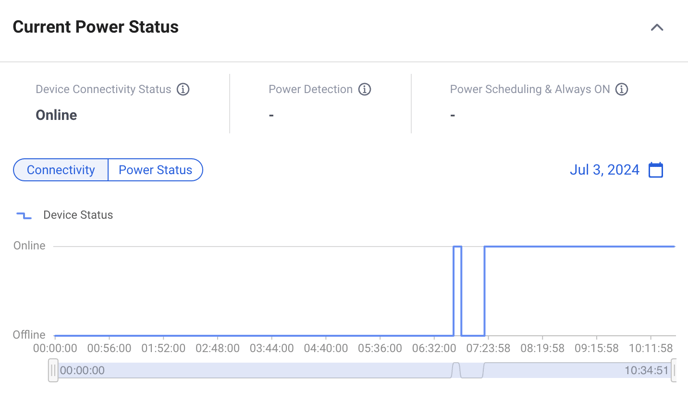
Task: Click the Device Connectivity Status label
Action: 103,89
